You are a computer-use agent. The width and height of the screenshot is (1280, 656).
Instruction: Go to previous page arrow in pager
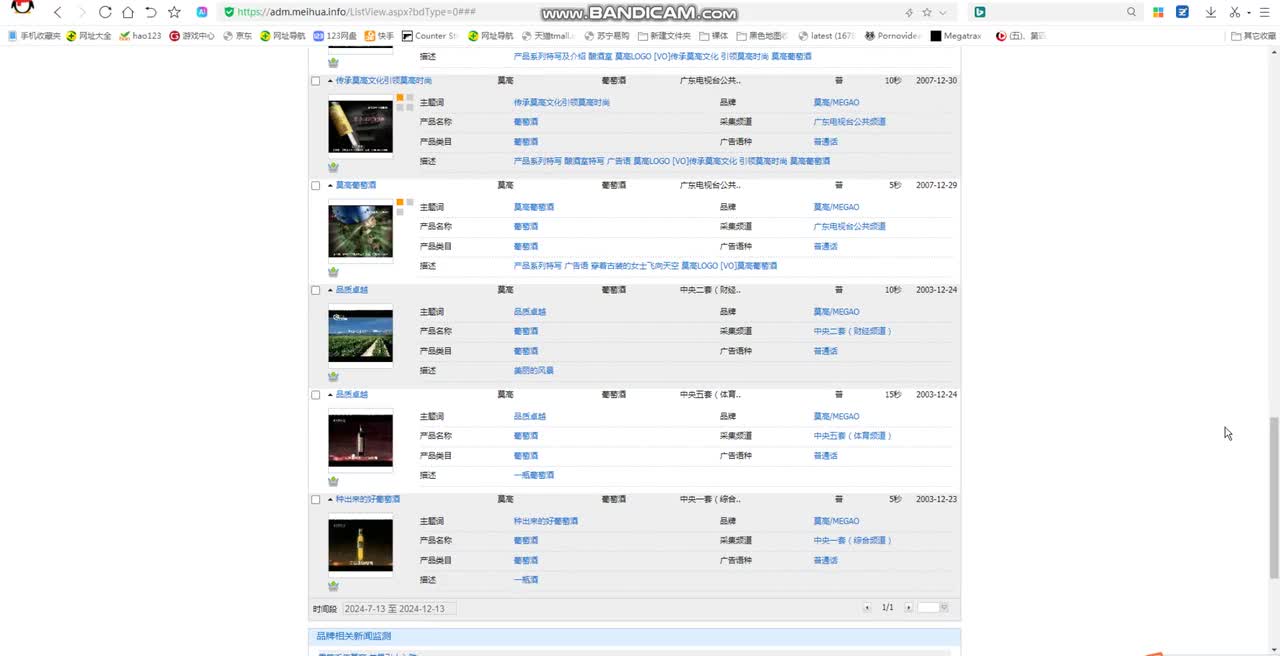867,607
